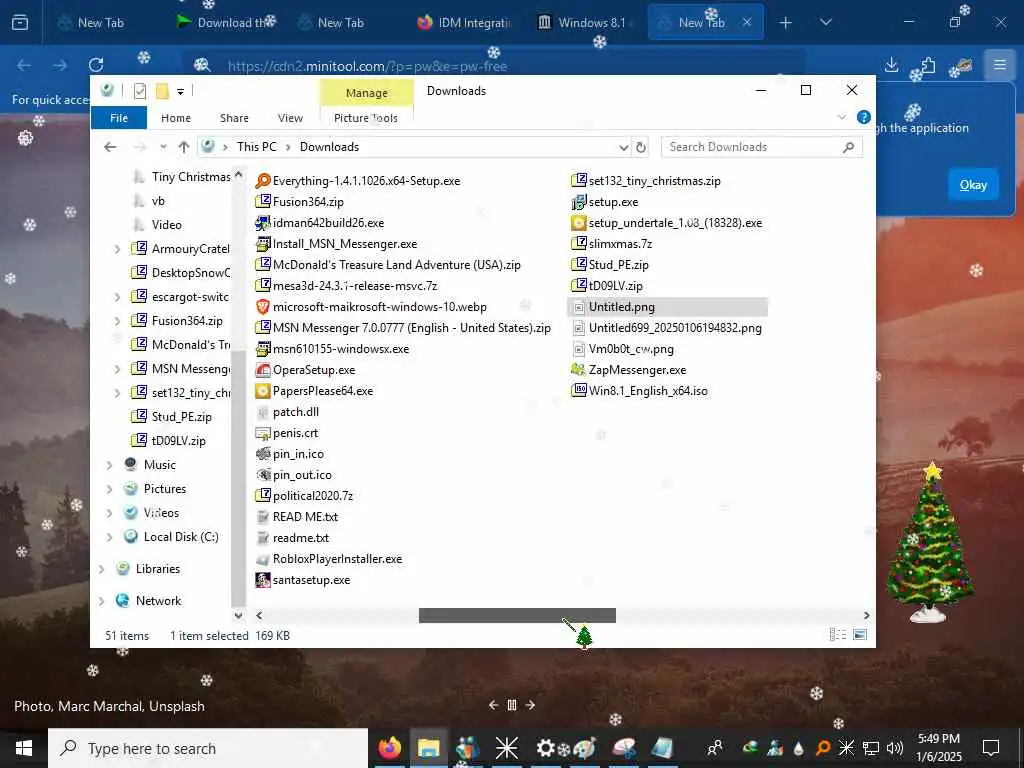Viewport: 1024px width, 768px height.
Task: Open browser downloads arrow icon
Action: (891, 65)
